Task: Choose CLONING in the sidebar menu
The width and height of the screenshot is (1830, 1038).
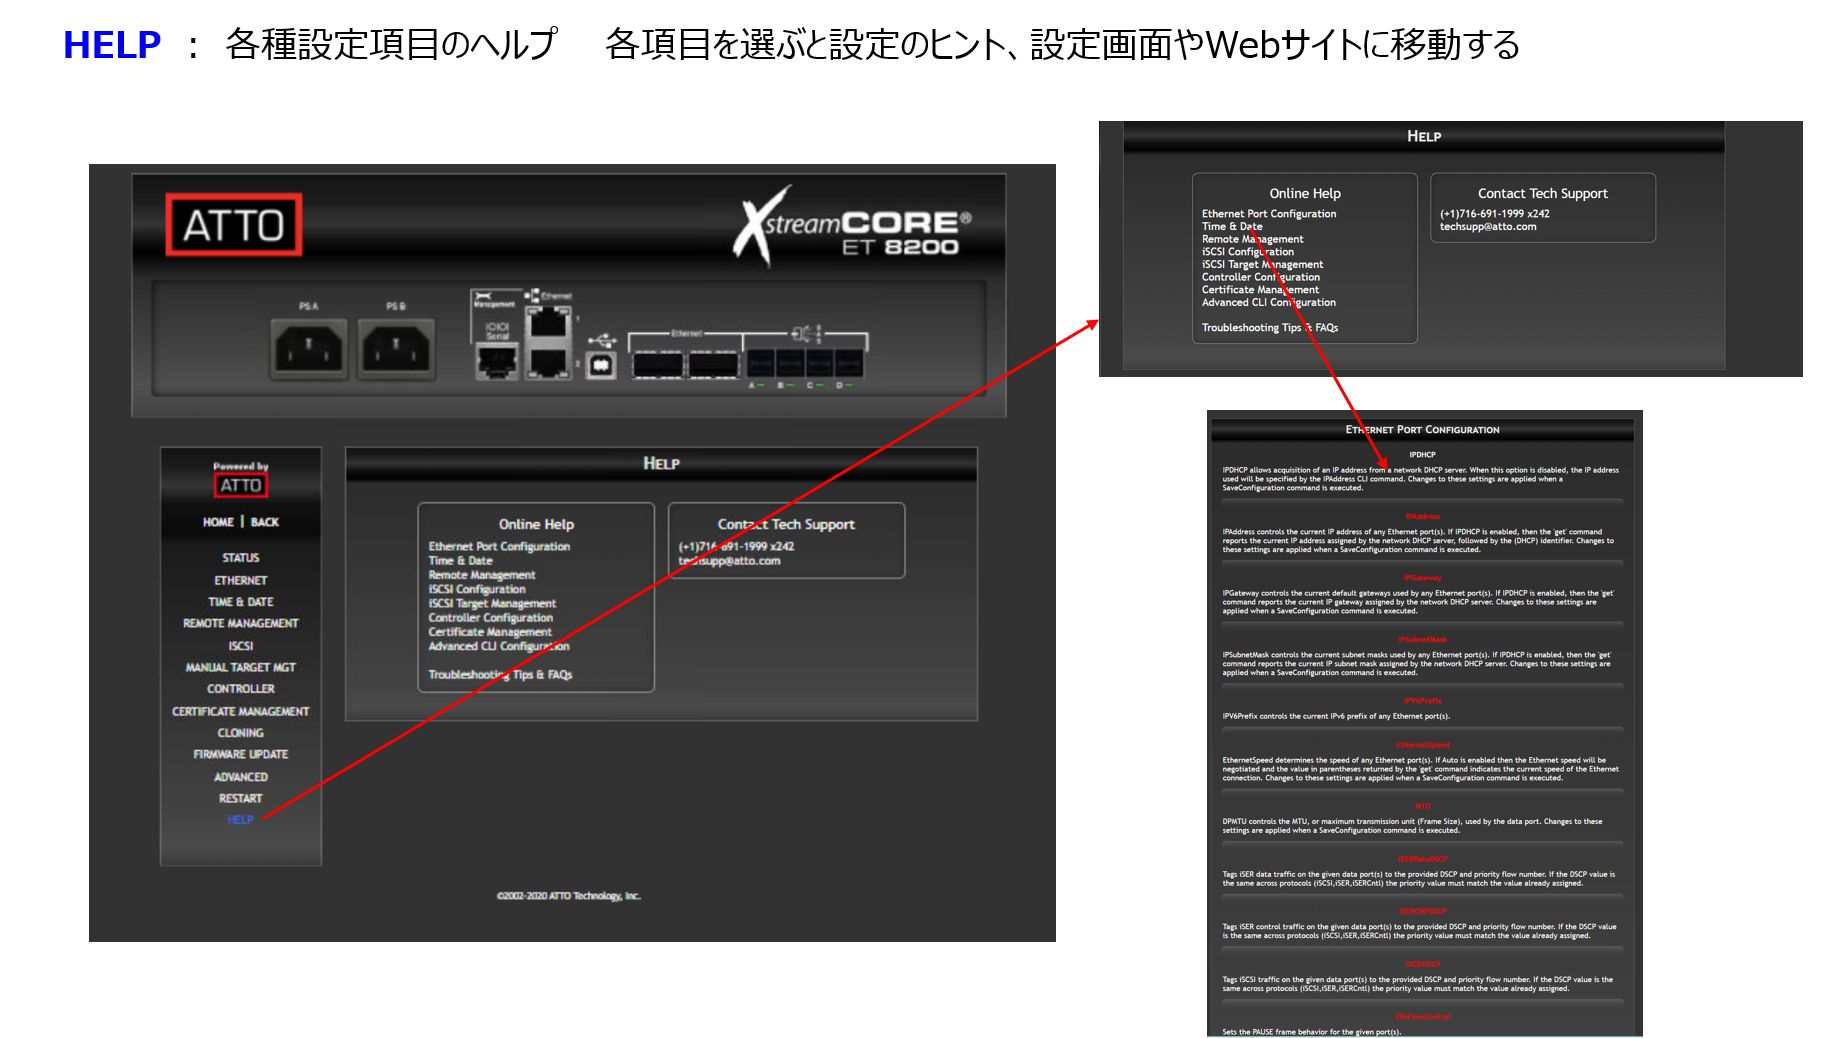Action: pyautogui.click(x=240, y=733)
